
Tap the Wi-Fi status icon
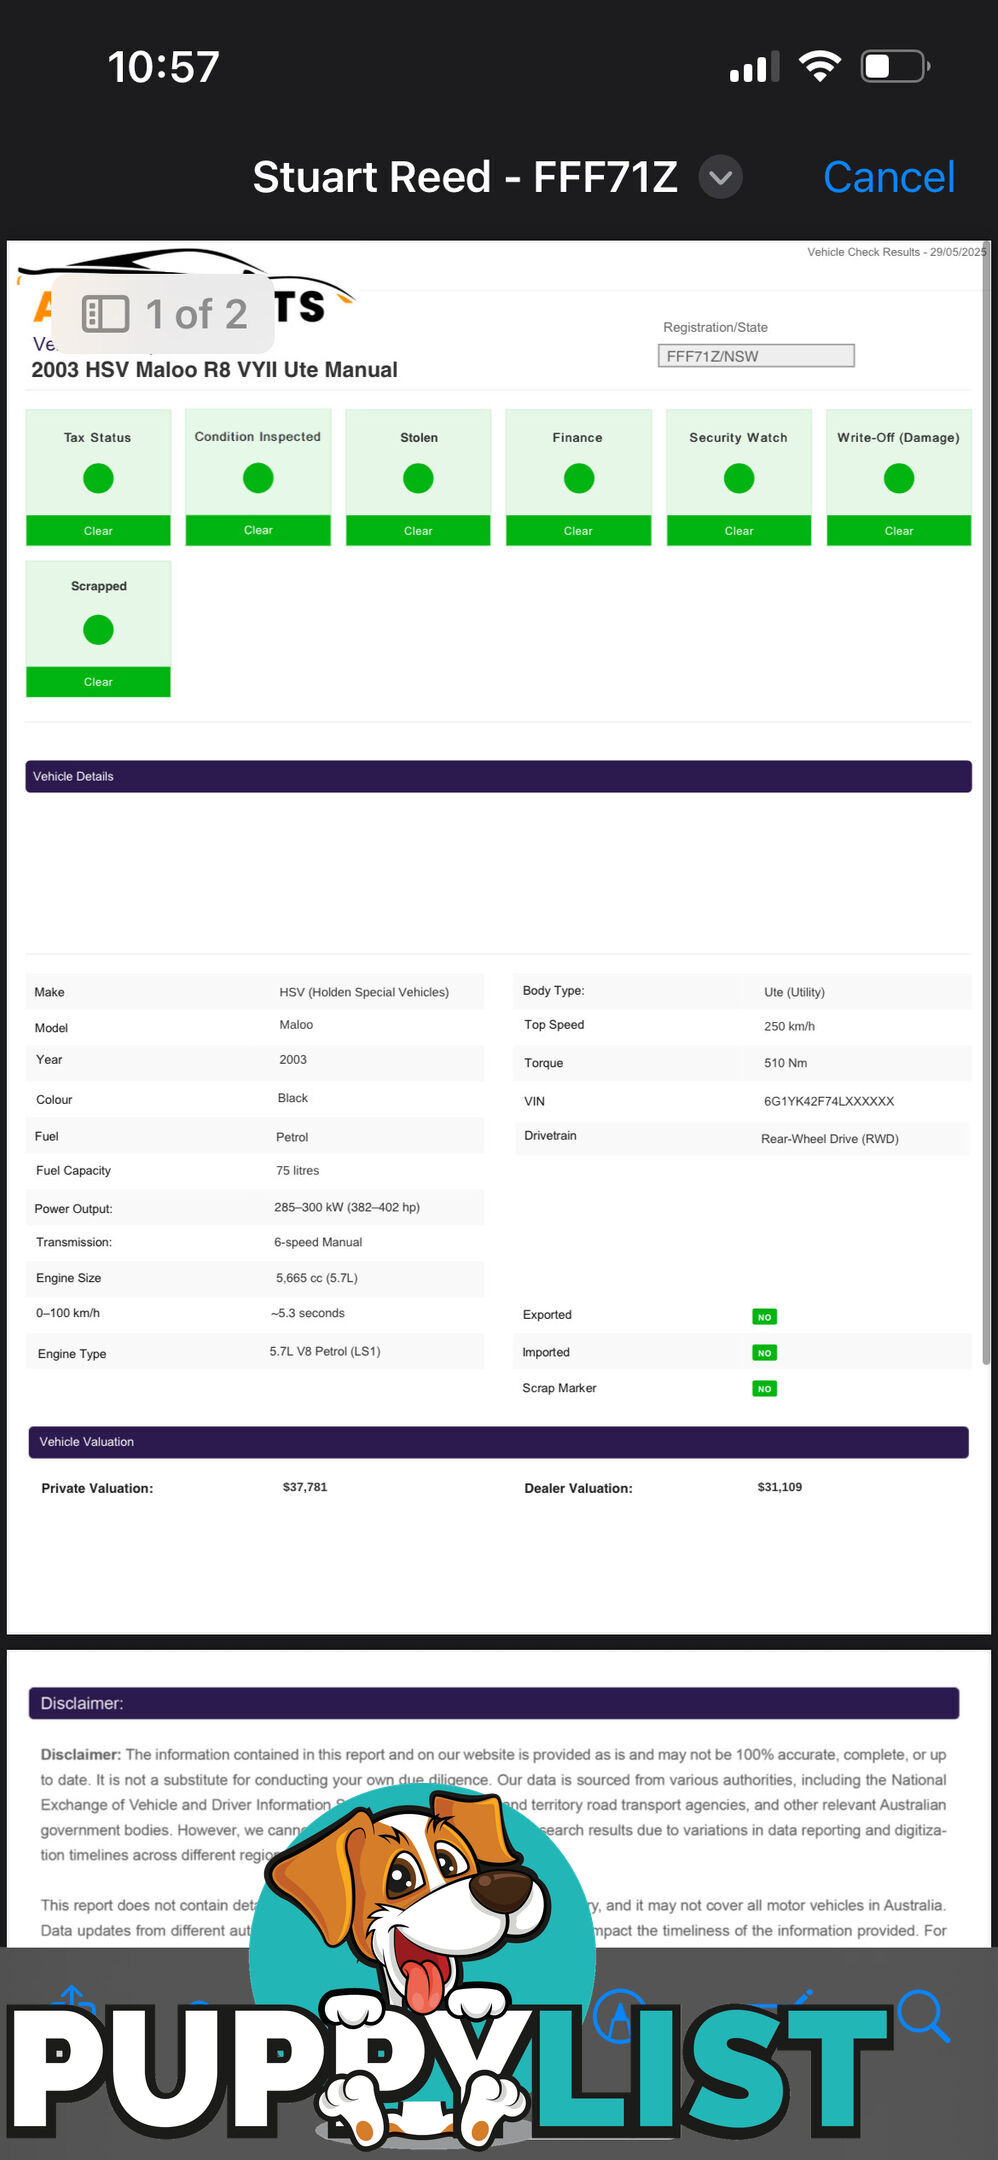click(819, 66)
